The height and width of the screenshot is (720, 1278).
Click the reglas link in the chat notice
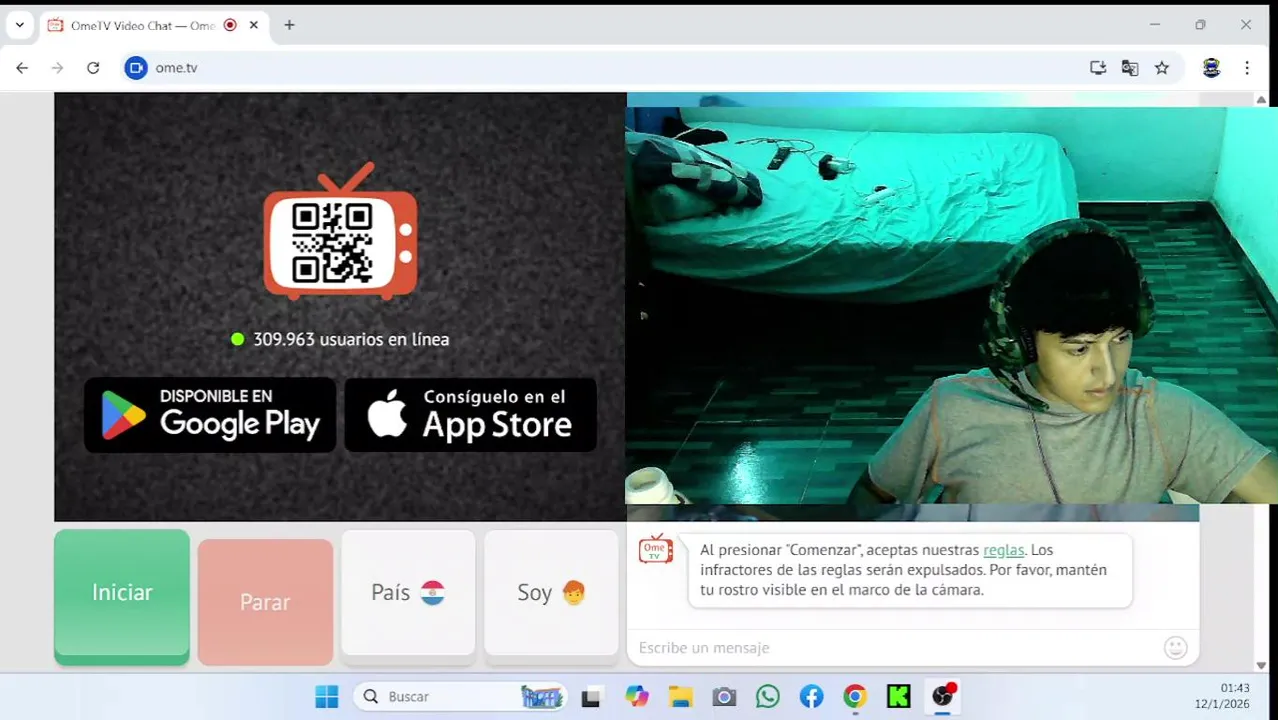(x=1003, y=550)
